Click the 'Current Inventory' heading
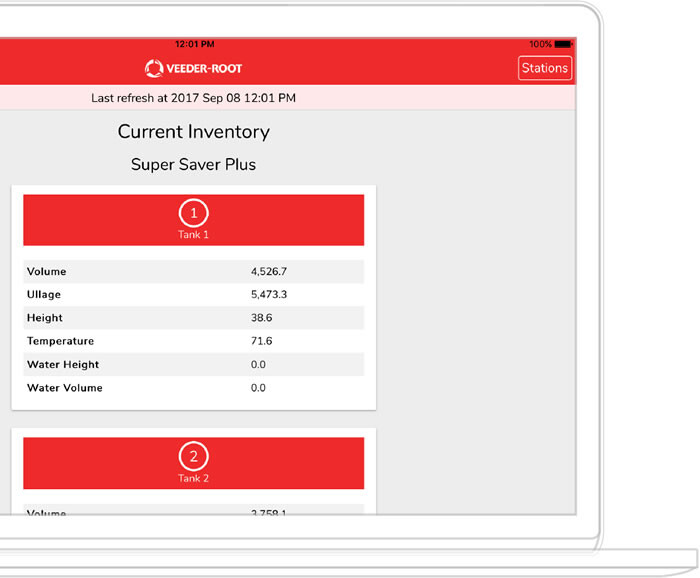Viewport: 700px width, 578px height. point(194,132)
